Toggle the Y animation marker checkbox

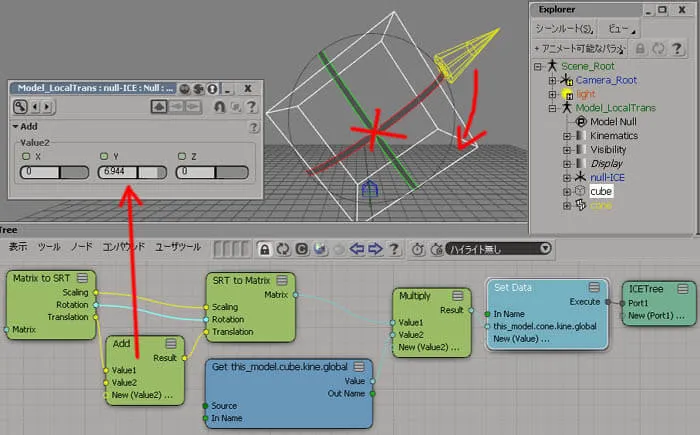point(104,156)
